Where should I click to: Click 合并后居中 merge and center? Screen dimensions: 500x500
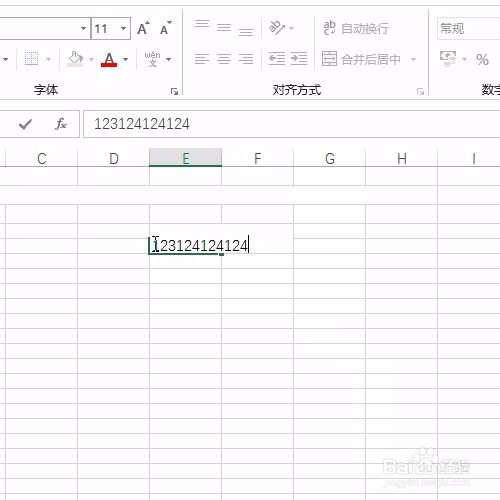[x=361, y=59]
